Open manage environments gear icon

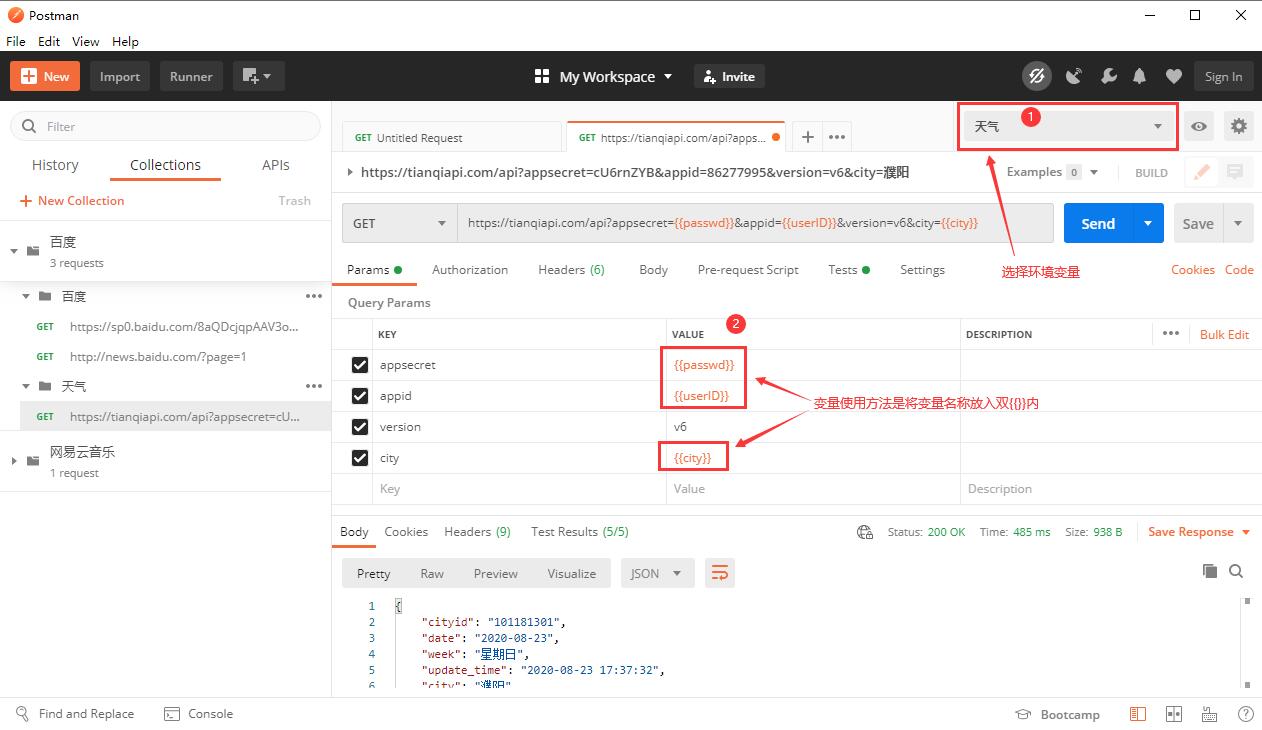(1239, 126)
